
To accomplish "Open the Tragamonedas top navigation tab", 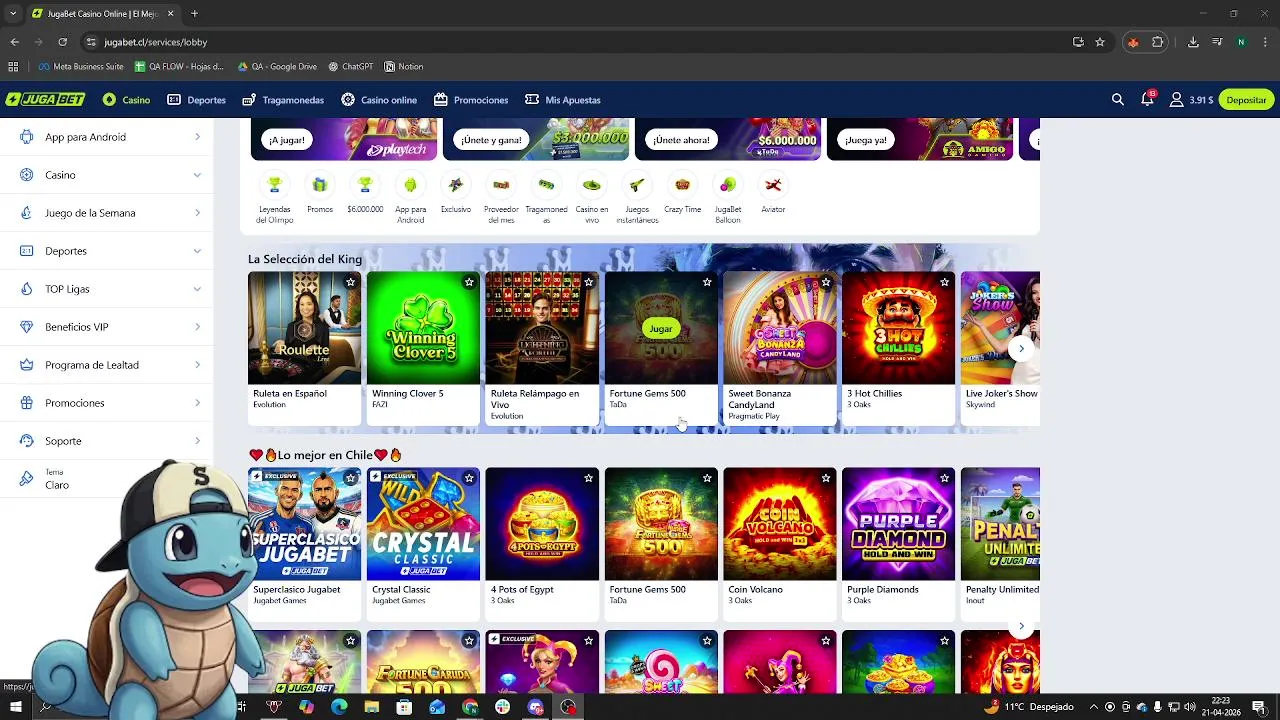I will click(x=283, y=100).
